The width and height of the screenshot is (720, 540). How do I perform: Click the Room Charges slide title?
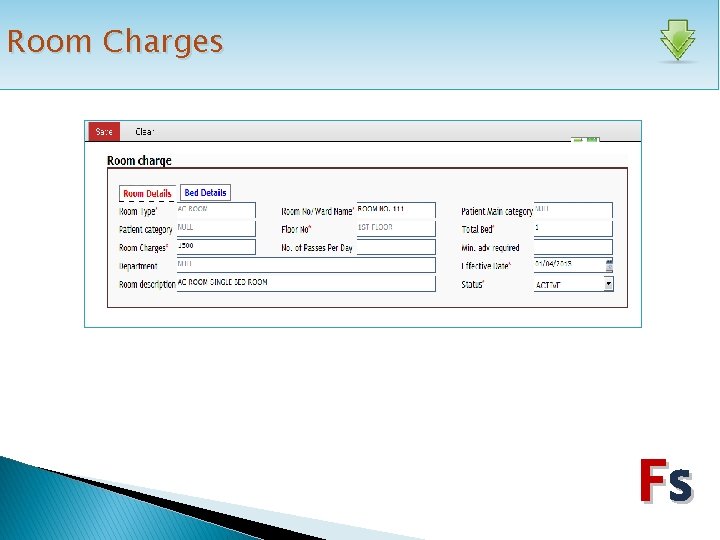tap(115, 41)
